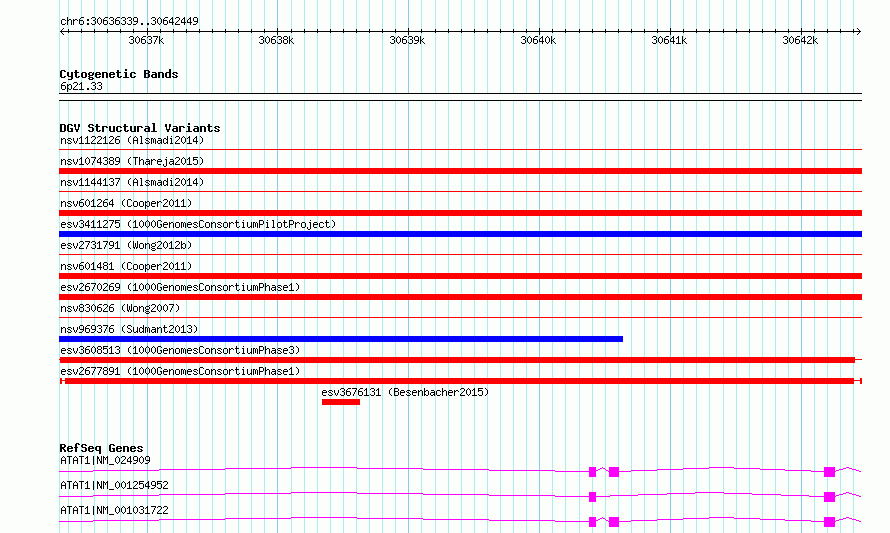The image size is (890, 533).
Task: Select the blue esv3411275 variant bar
Action: click(460, 234)
